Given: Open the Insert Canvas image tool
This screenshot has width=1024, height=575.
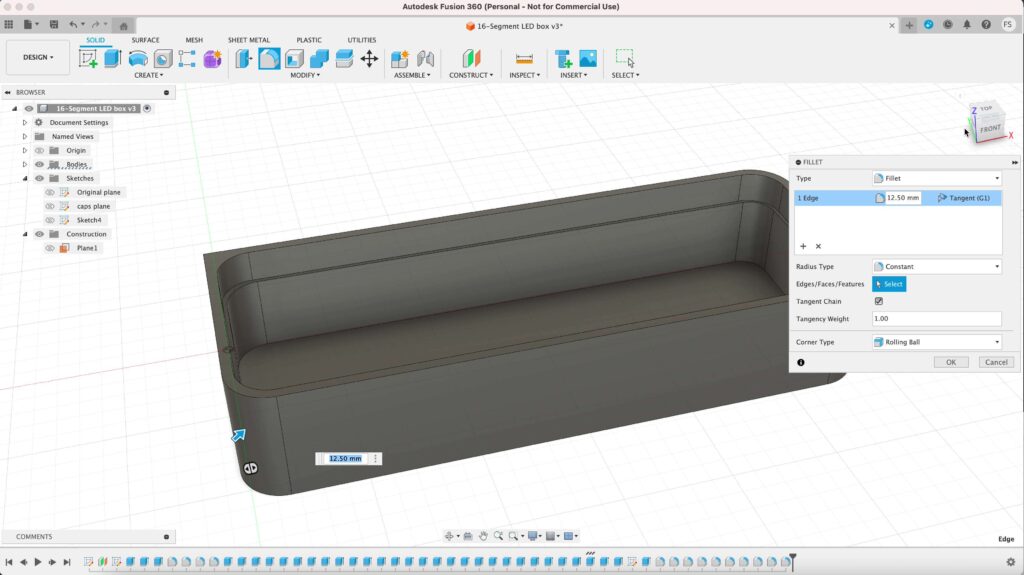Looking at the screenshot, I should point(588,59).
